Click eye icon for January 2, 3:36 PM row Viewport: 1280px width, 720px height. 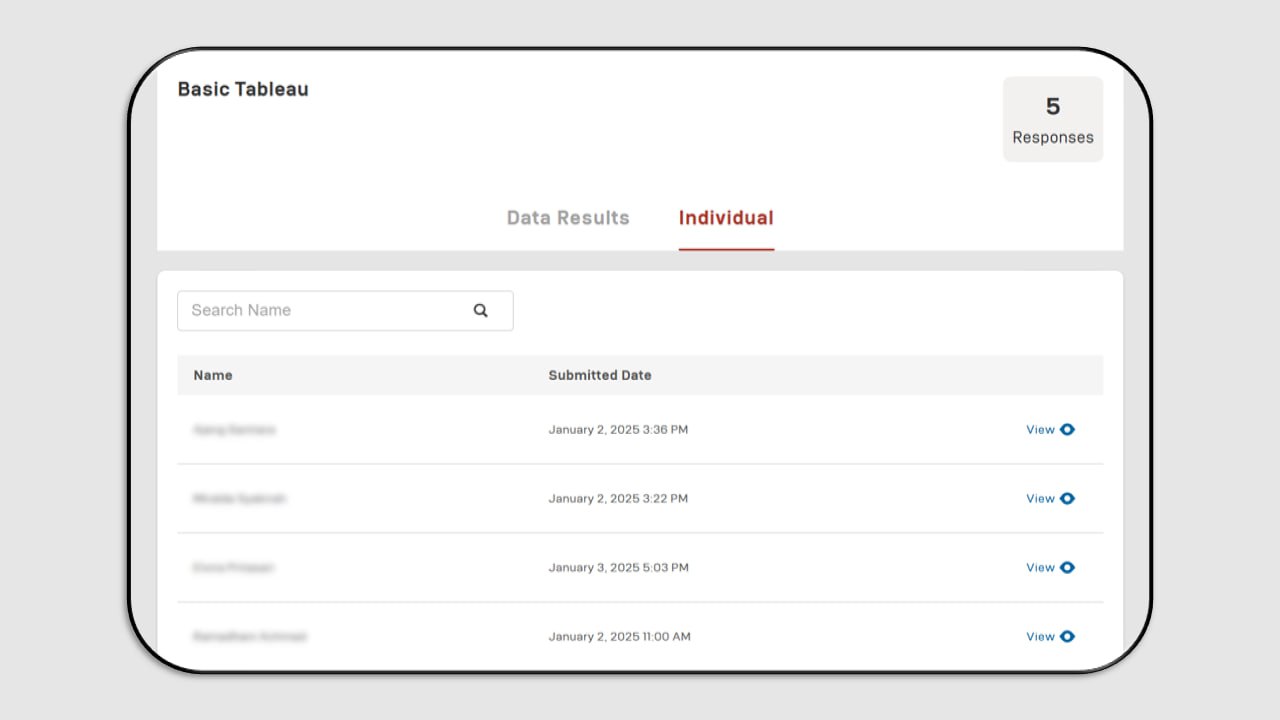(1067, 430)
